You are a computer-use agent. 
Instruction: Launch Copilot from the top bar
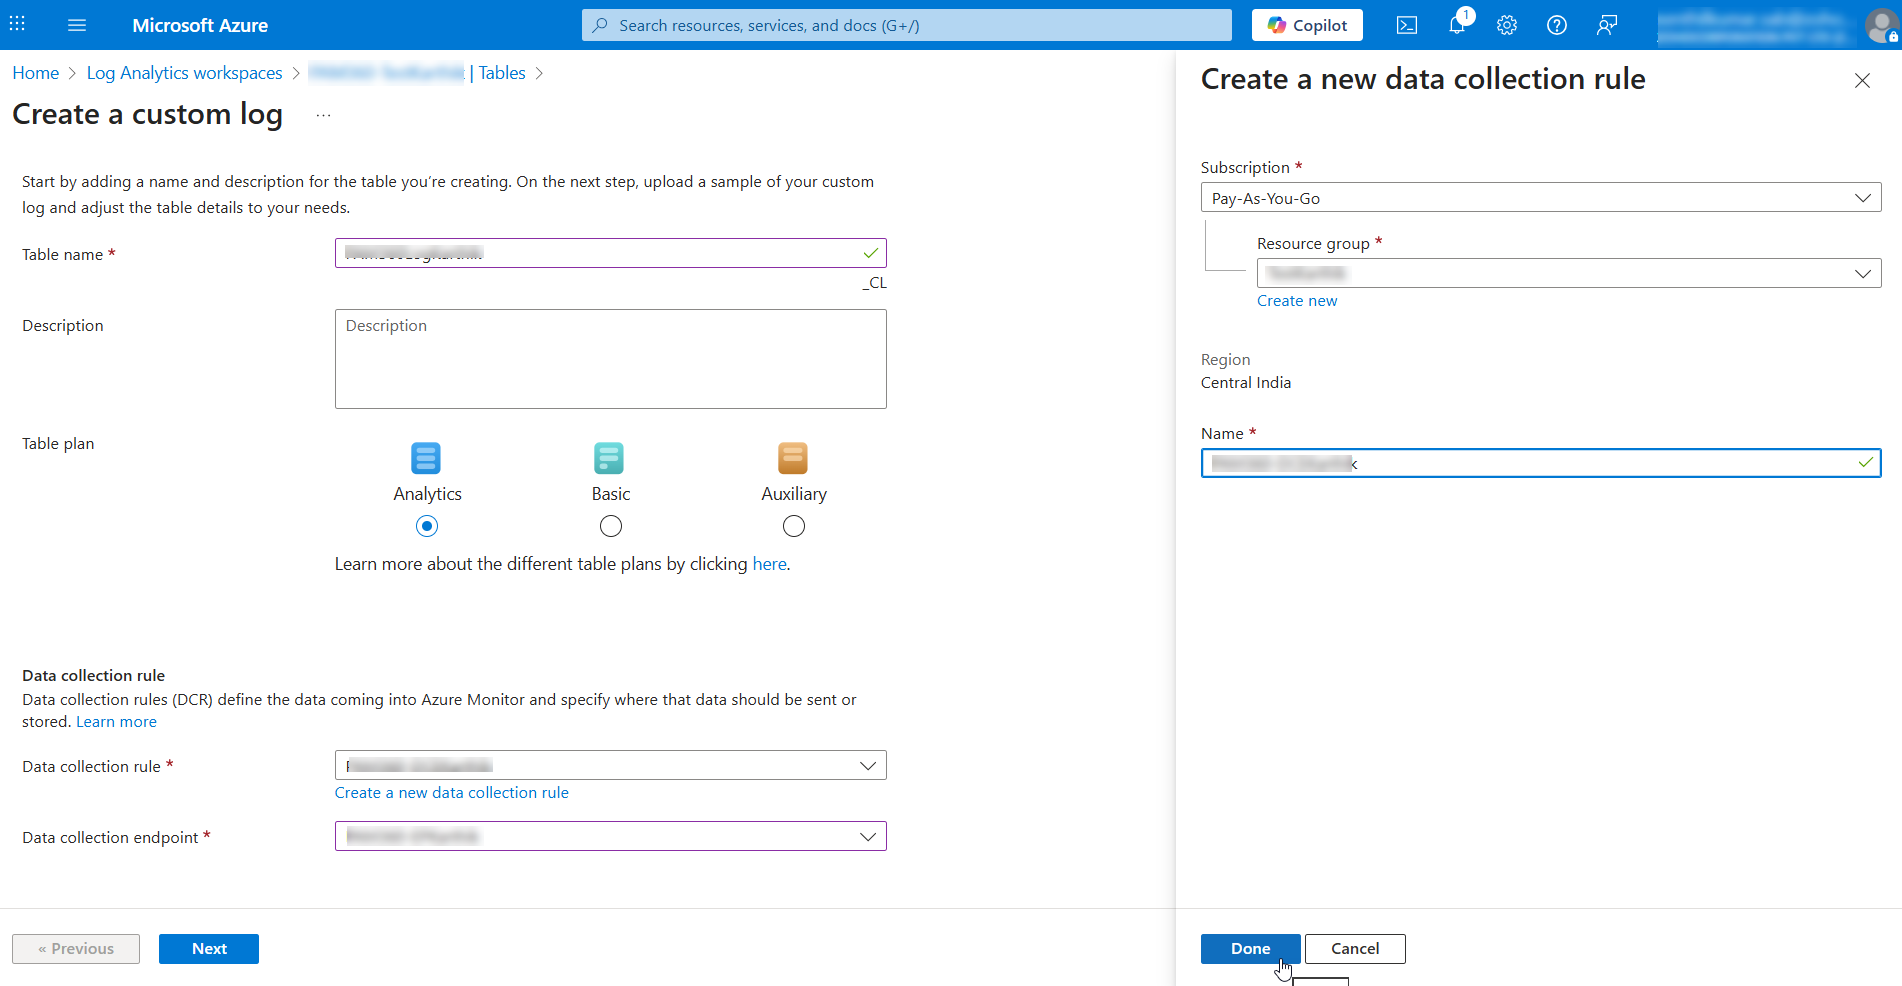click(x=1306, y=24)
